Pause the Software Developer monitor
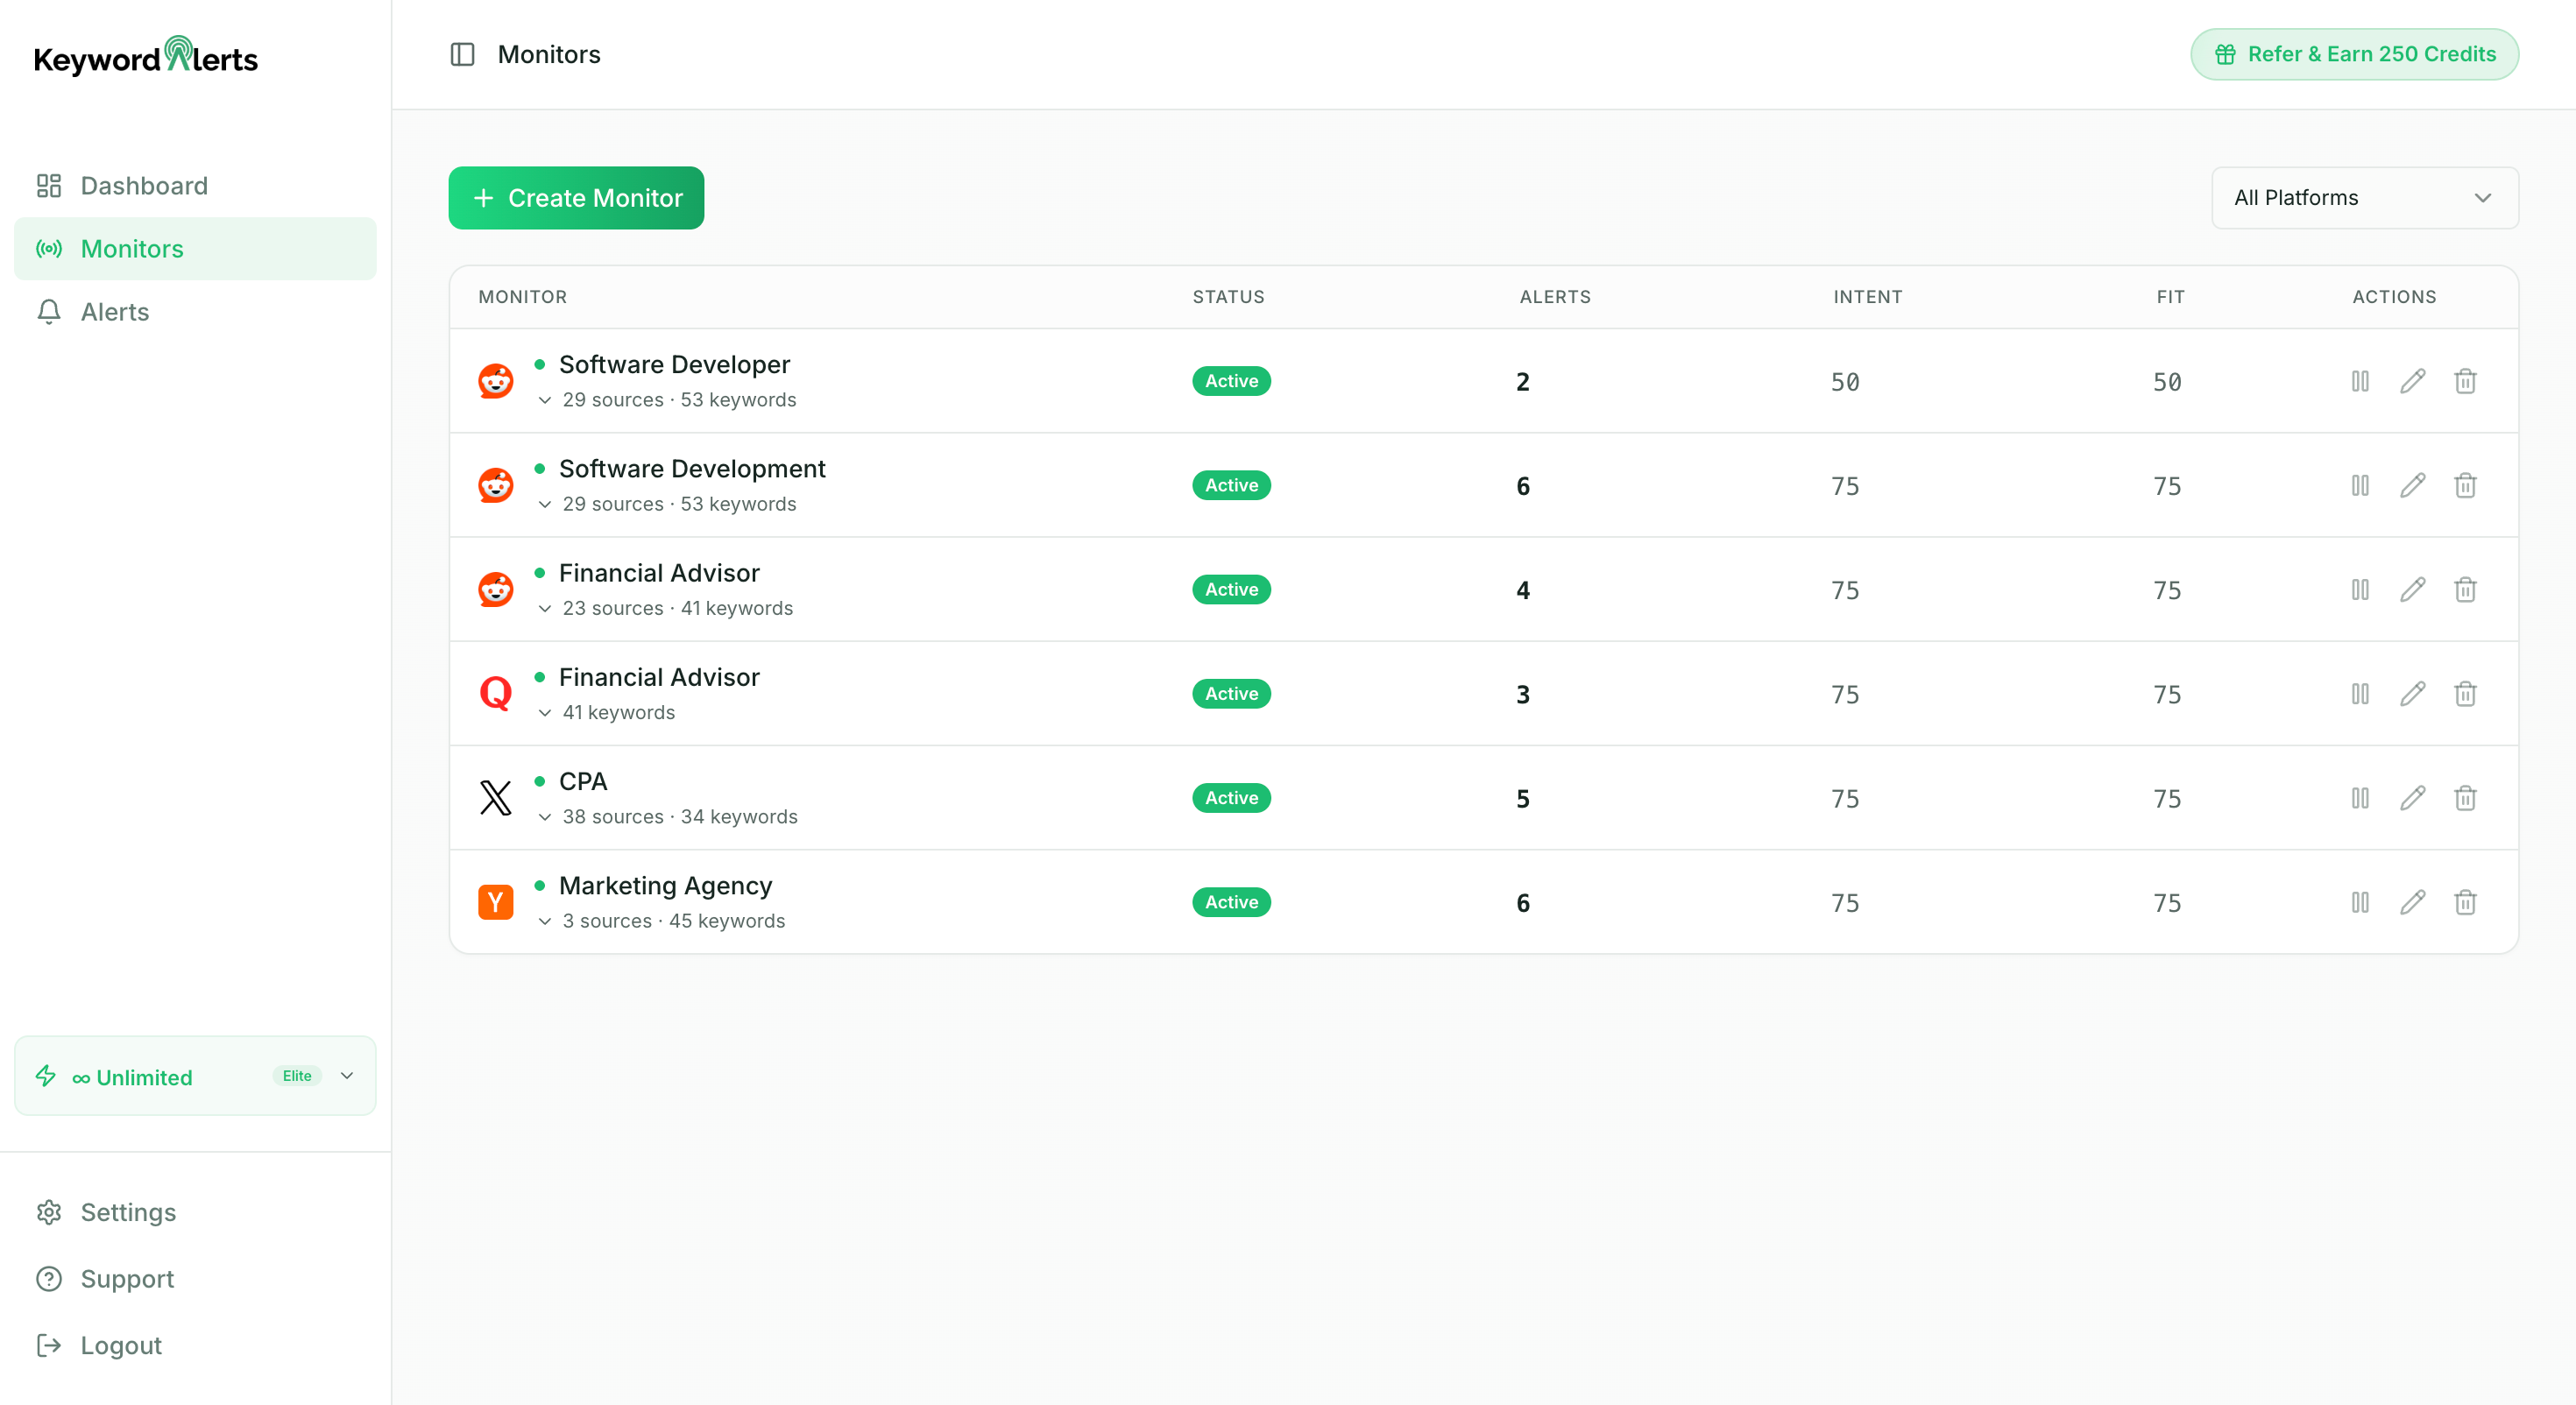The width and height of the screenshot is (2576, 1405). pos(2359,381)
